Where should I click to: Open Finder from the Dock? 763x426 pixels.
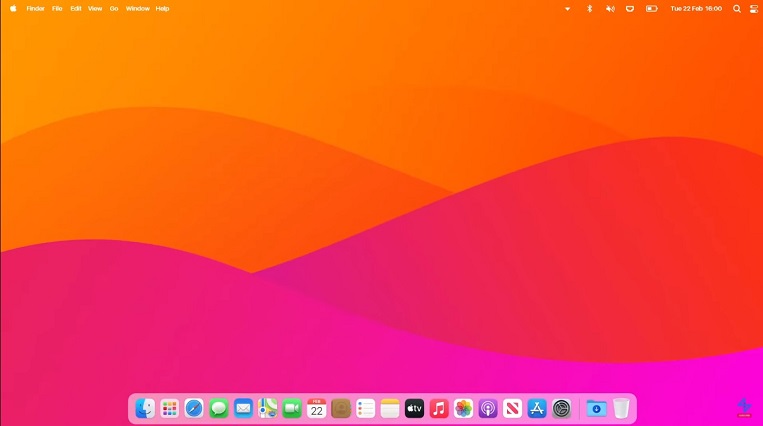145,408
